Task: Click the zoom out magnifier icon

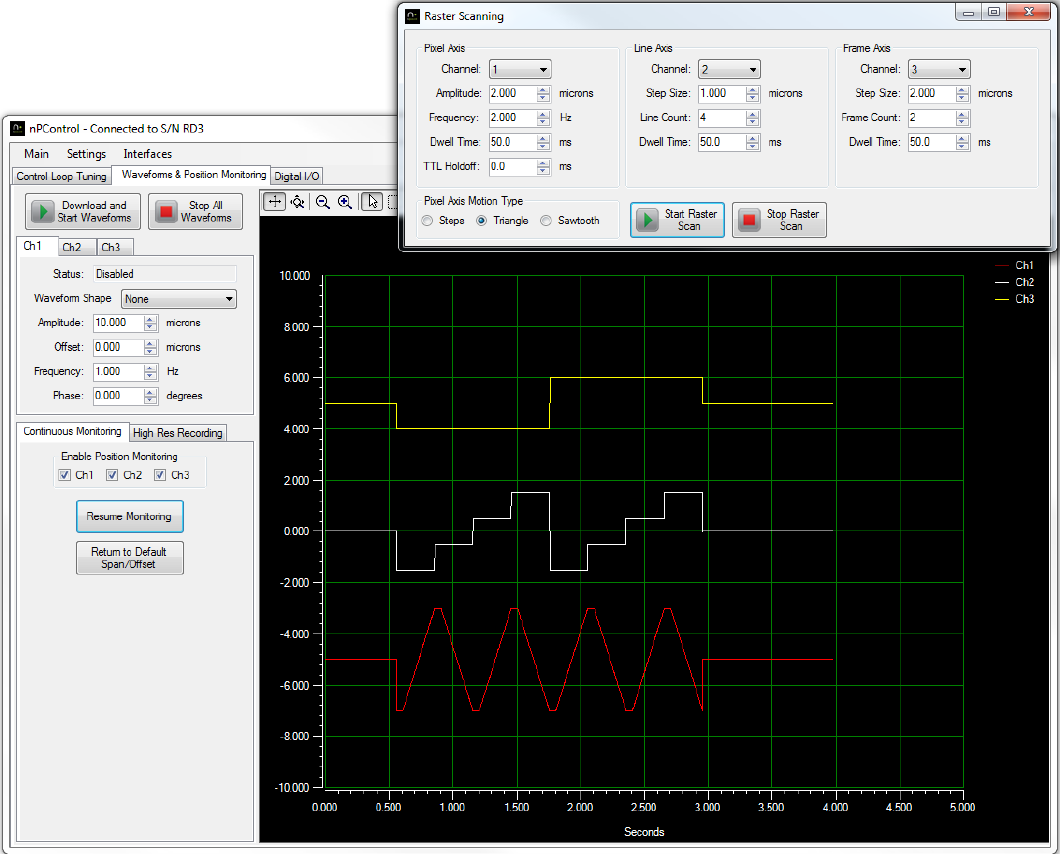Action: coord(323,202)
